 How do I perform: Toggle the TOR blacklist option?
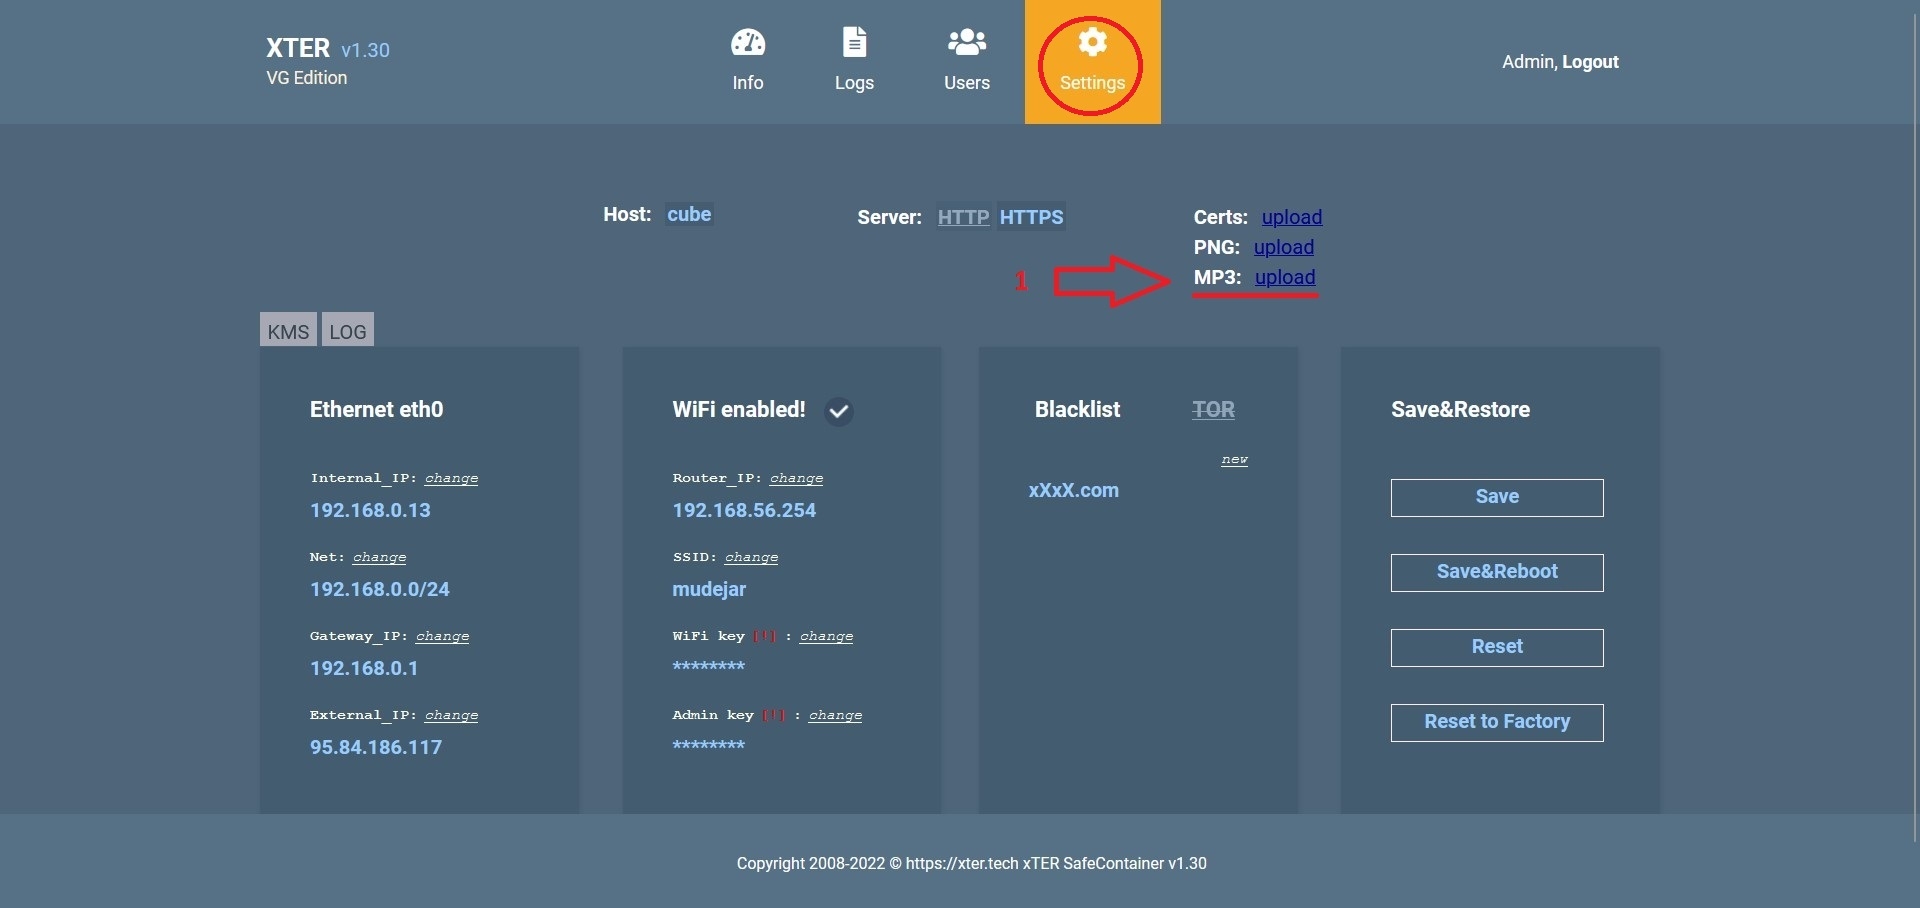click(x=1213, y=410)
